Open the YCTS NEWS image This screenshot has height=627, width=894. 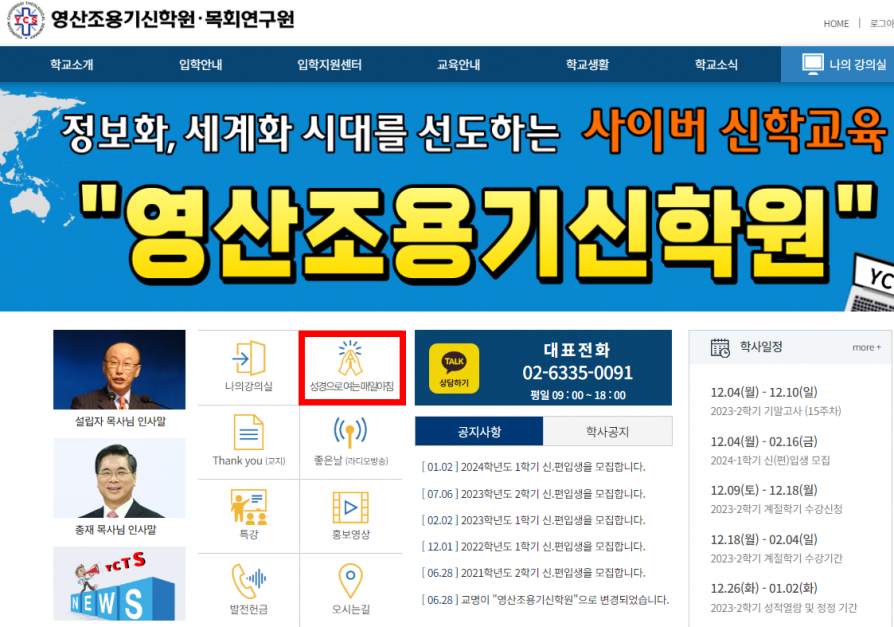click(119, 584)
